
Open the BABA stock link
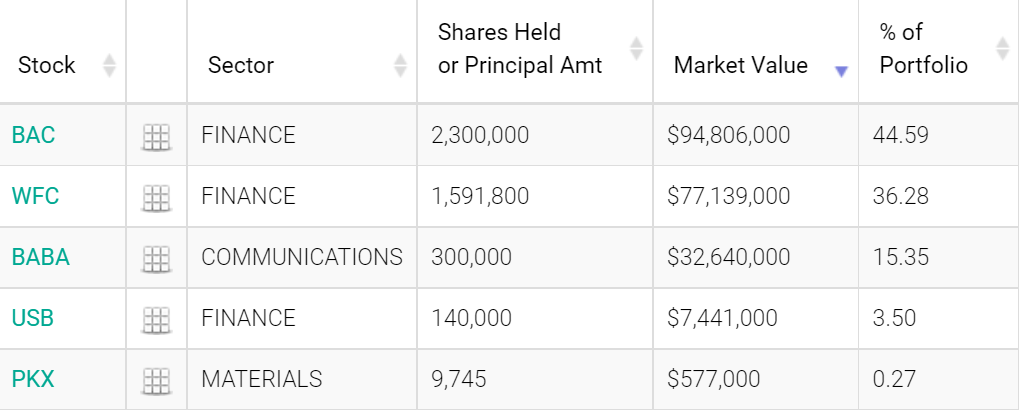point(41,257)
